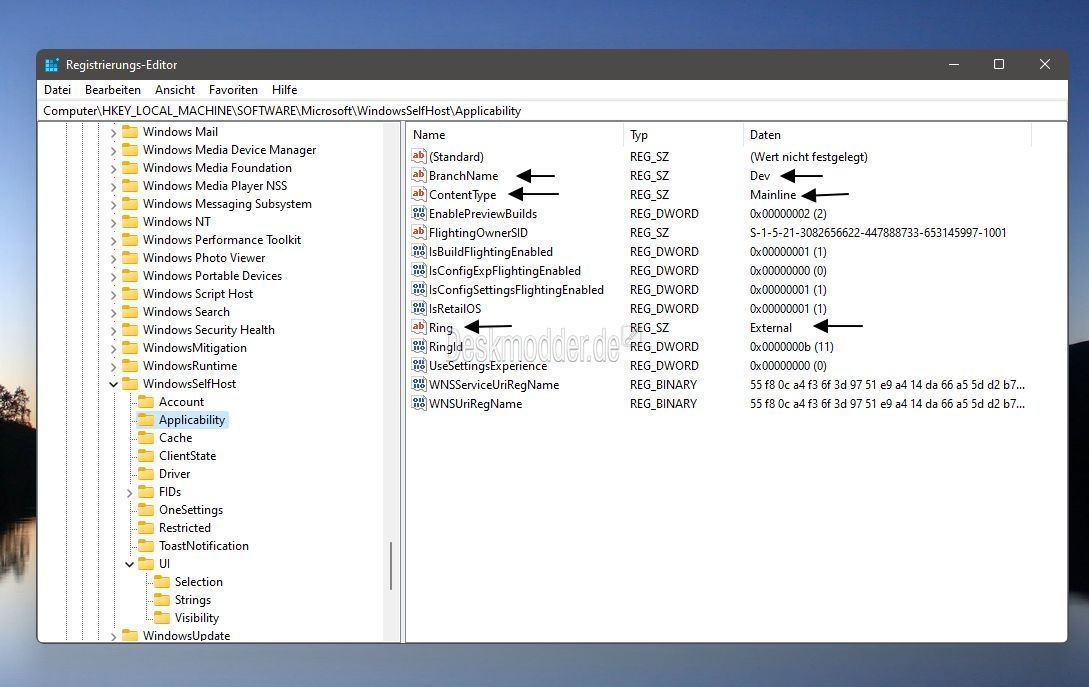
Task: Click the Applicability folder icon
Action: point(146,420)
